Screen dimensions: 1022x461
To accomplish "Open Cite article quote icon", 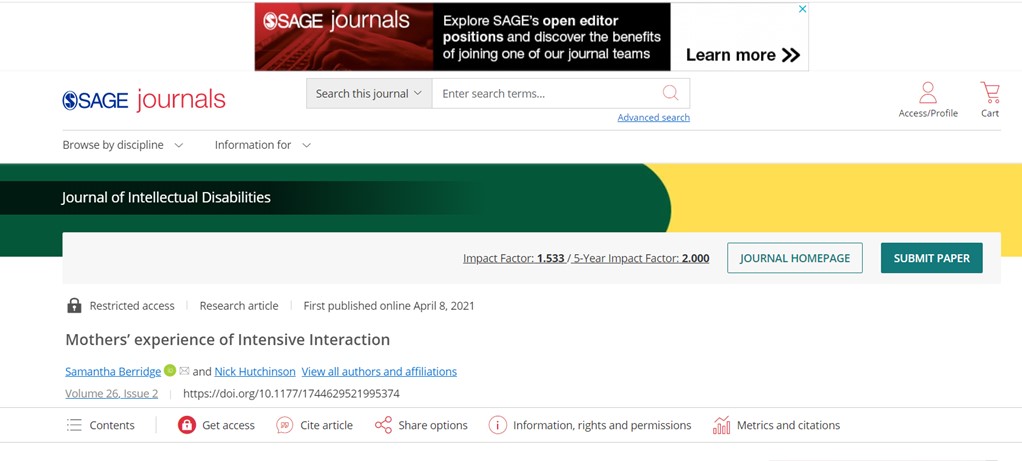I will coord(285,425).
